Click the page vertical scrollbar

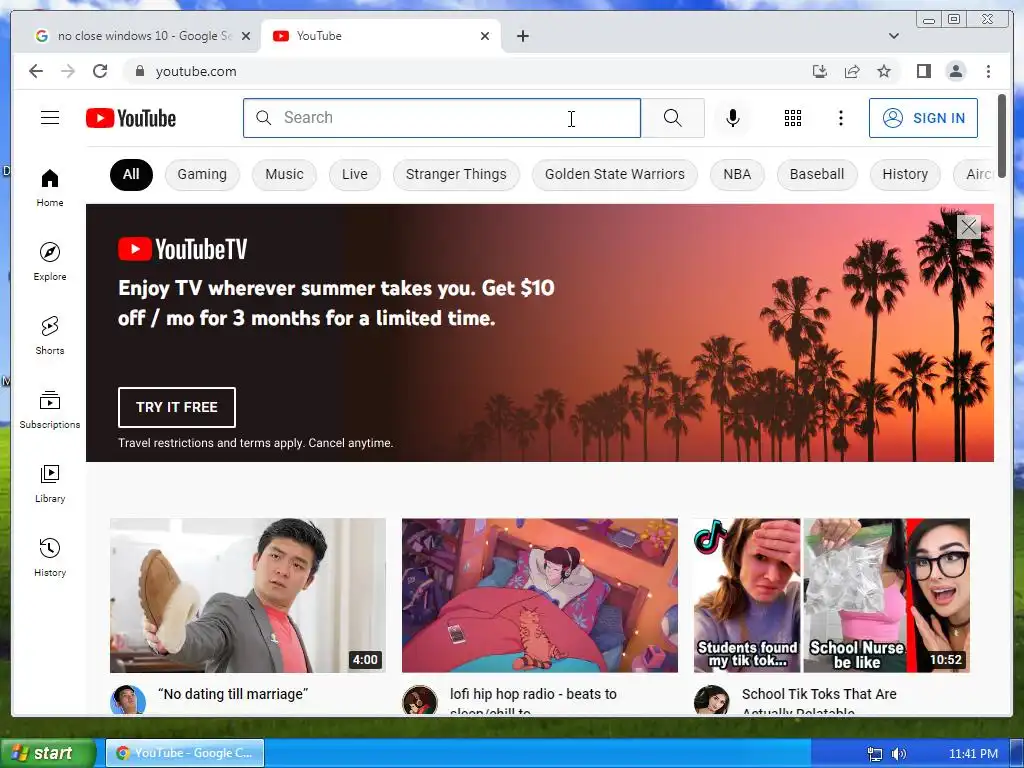[1002, 134]
